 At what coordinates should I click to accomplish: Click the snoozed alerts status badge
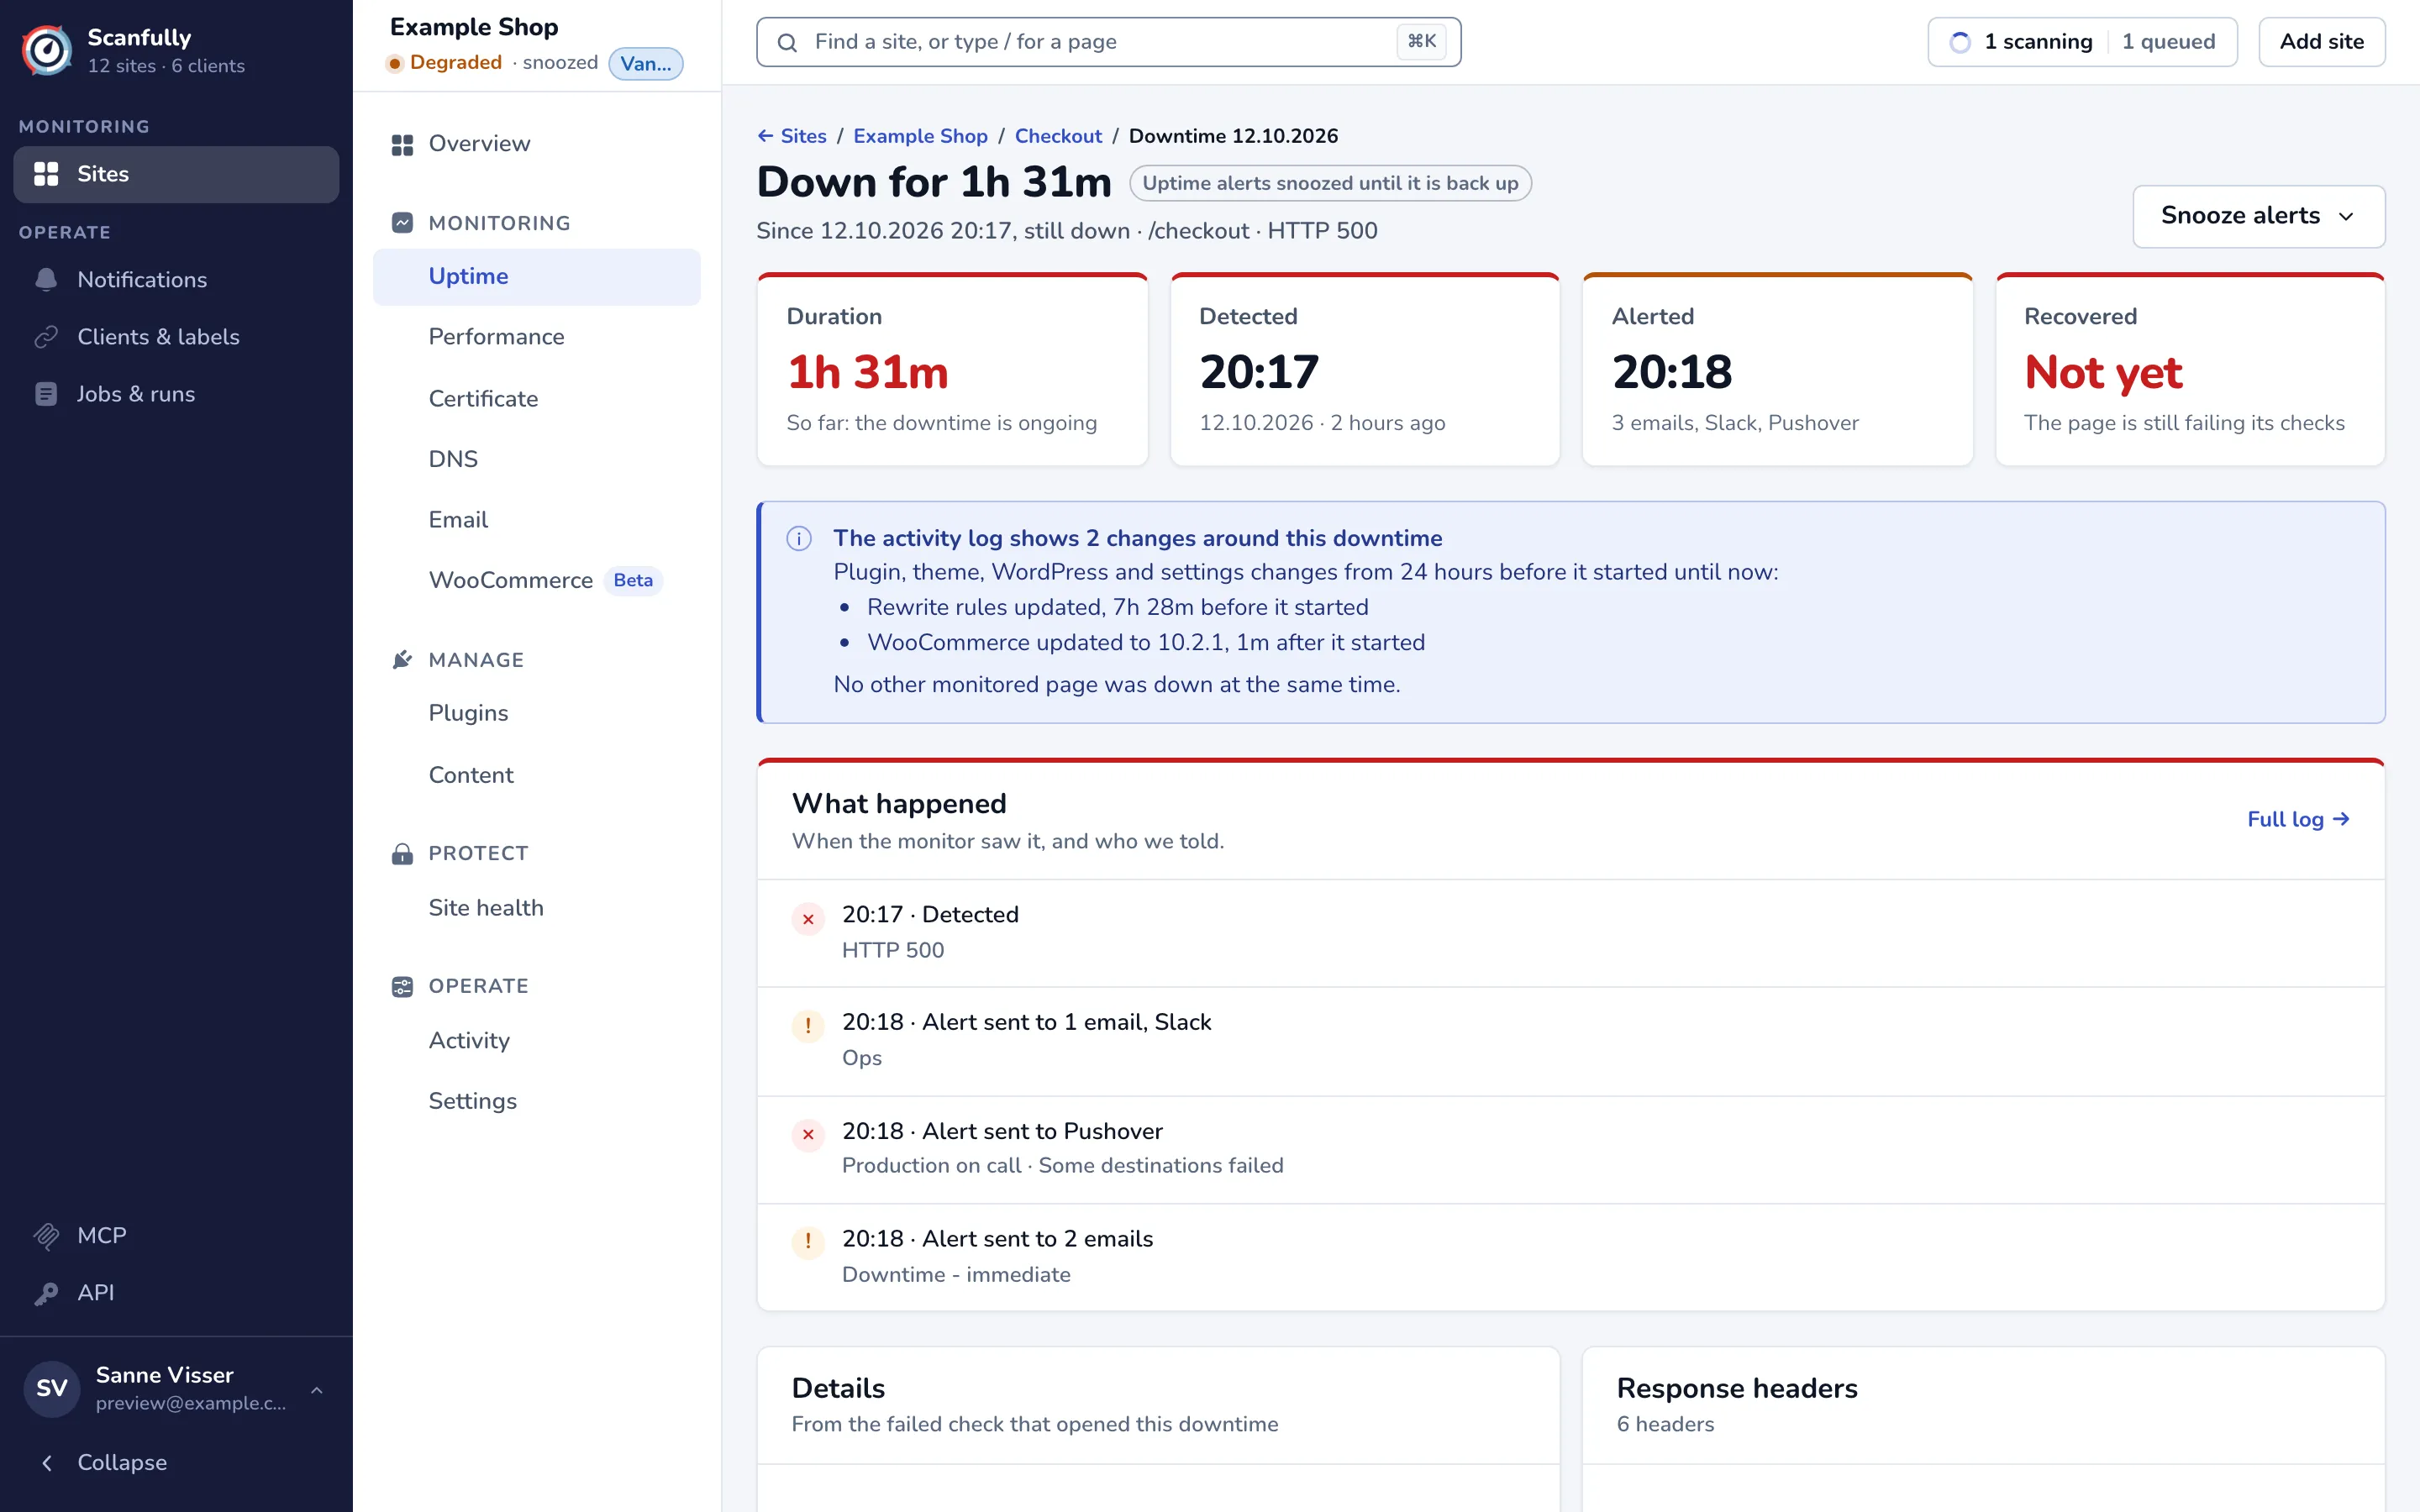(x=1330, y=184)
